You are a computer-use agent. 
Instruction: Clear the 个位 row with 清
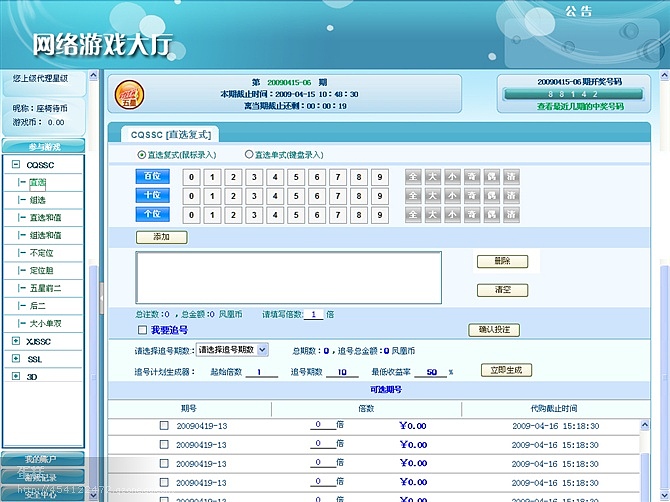pyautogui.click(x=511, y=215)
